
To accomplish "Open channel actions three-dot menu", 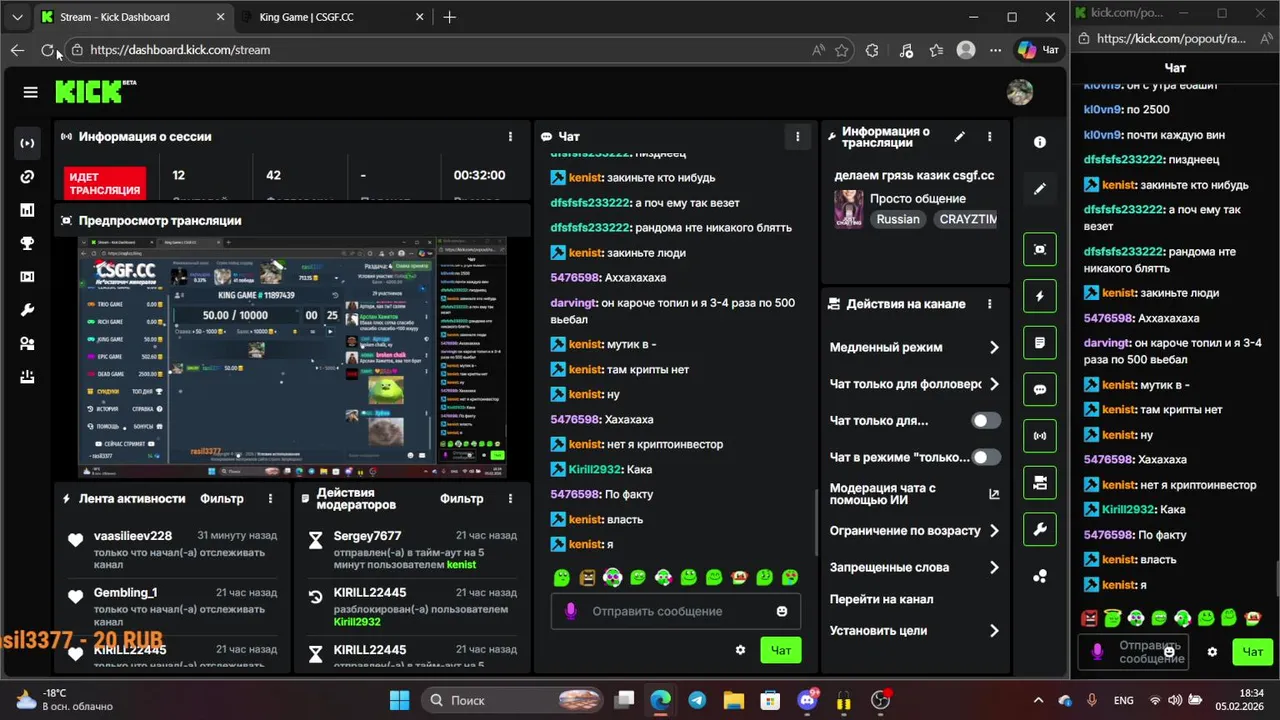I will click(x=990, y=304).
